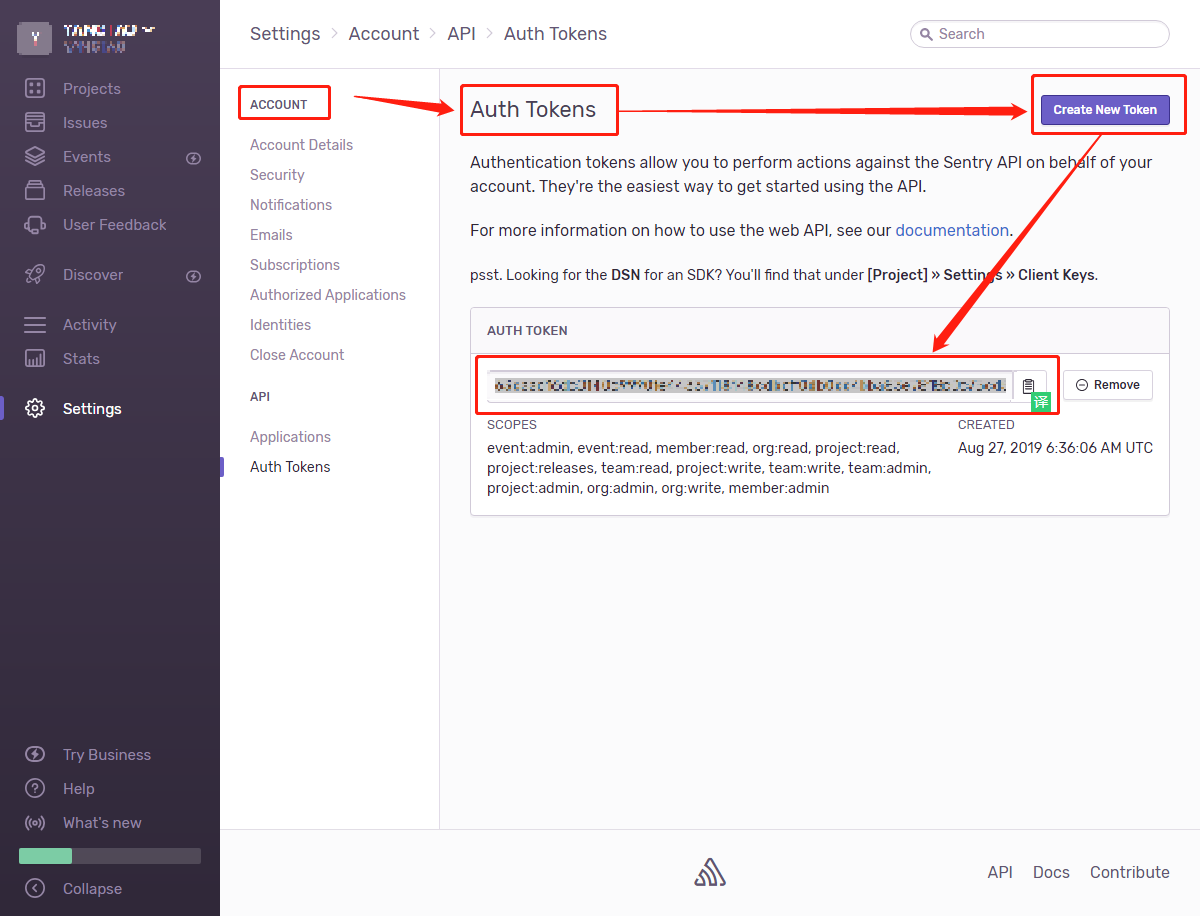This screenshot has width=1200, height=916.
Task: Click the Account breadcrumb
Action: [384, 34]
